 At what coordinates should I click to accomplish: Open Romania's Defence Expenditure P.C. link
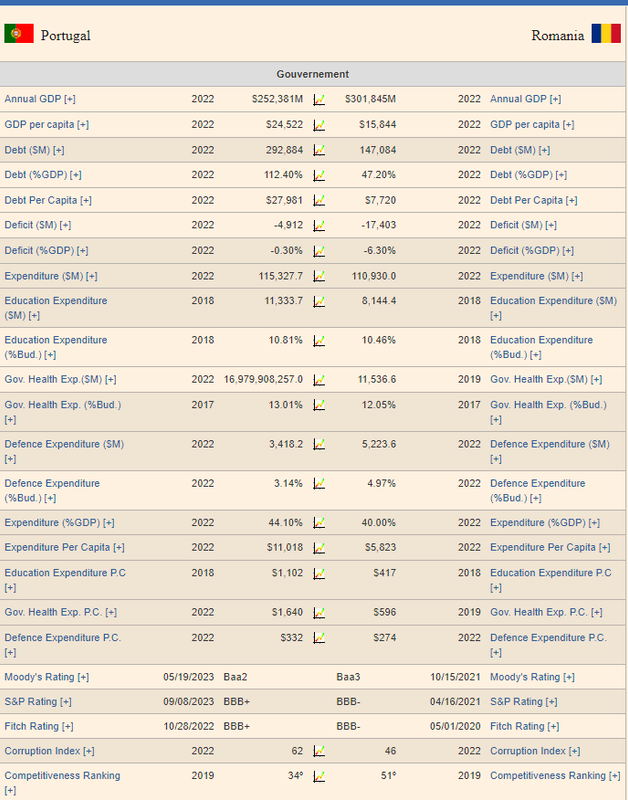(x=548, y=644)
